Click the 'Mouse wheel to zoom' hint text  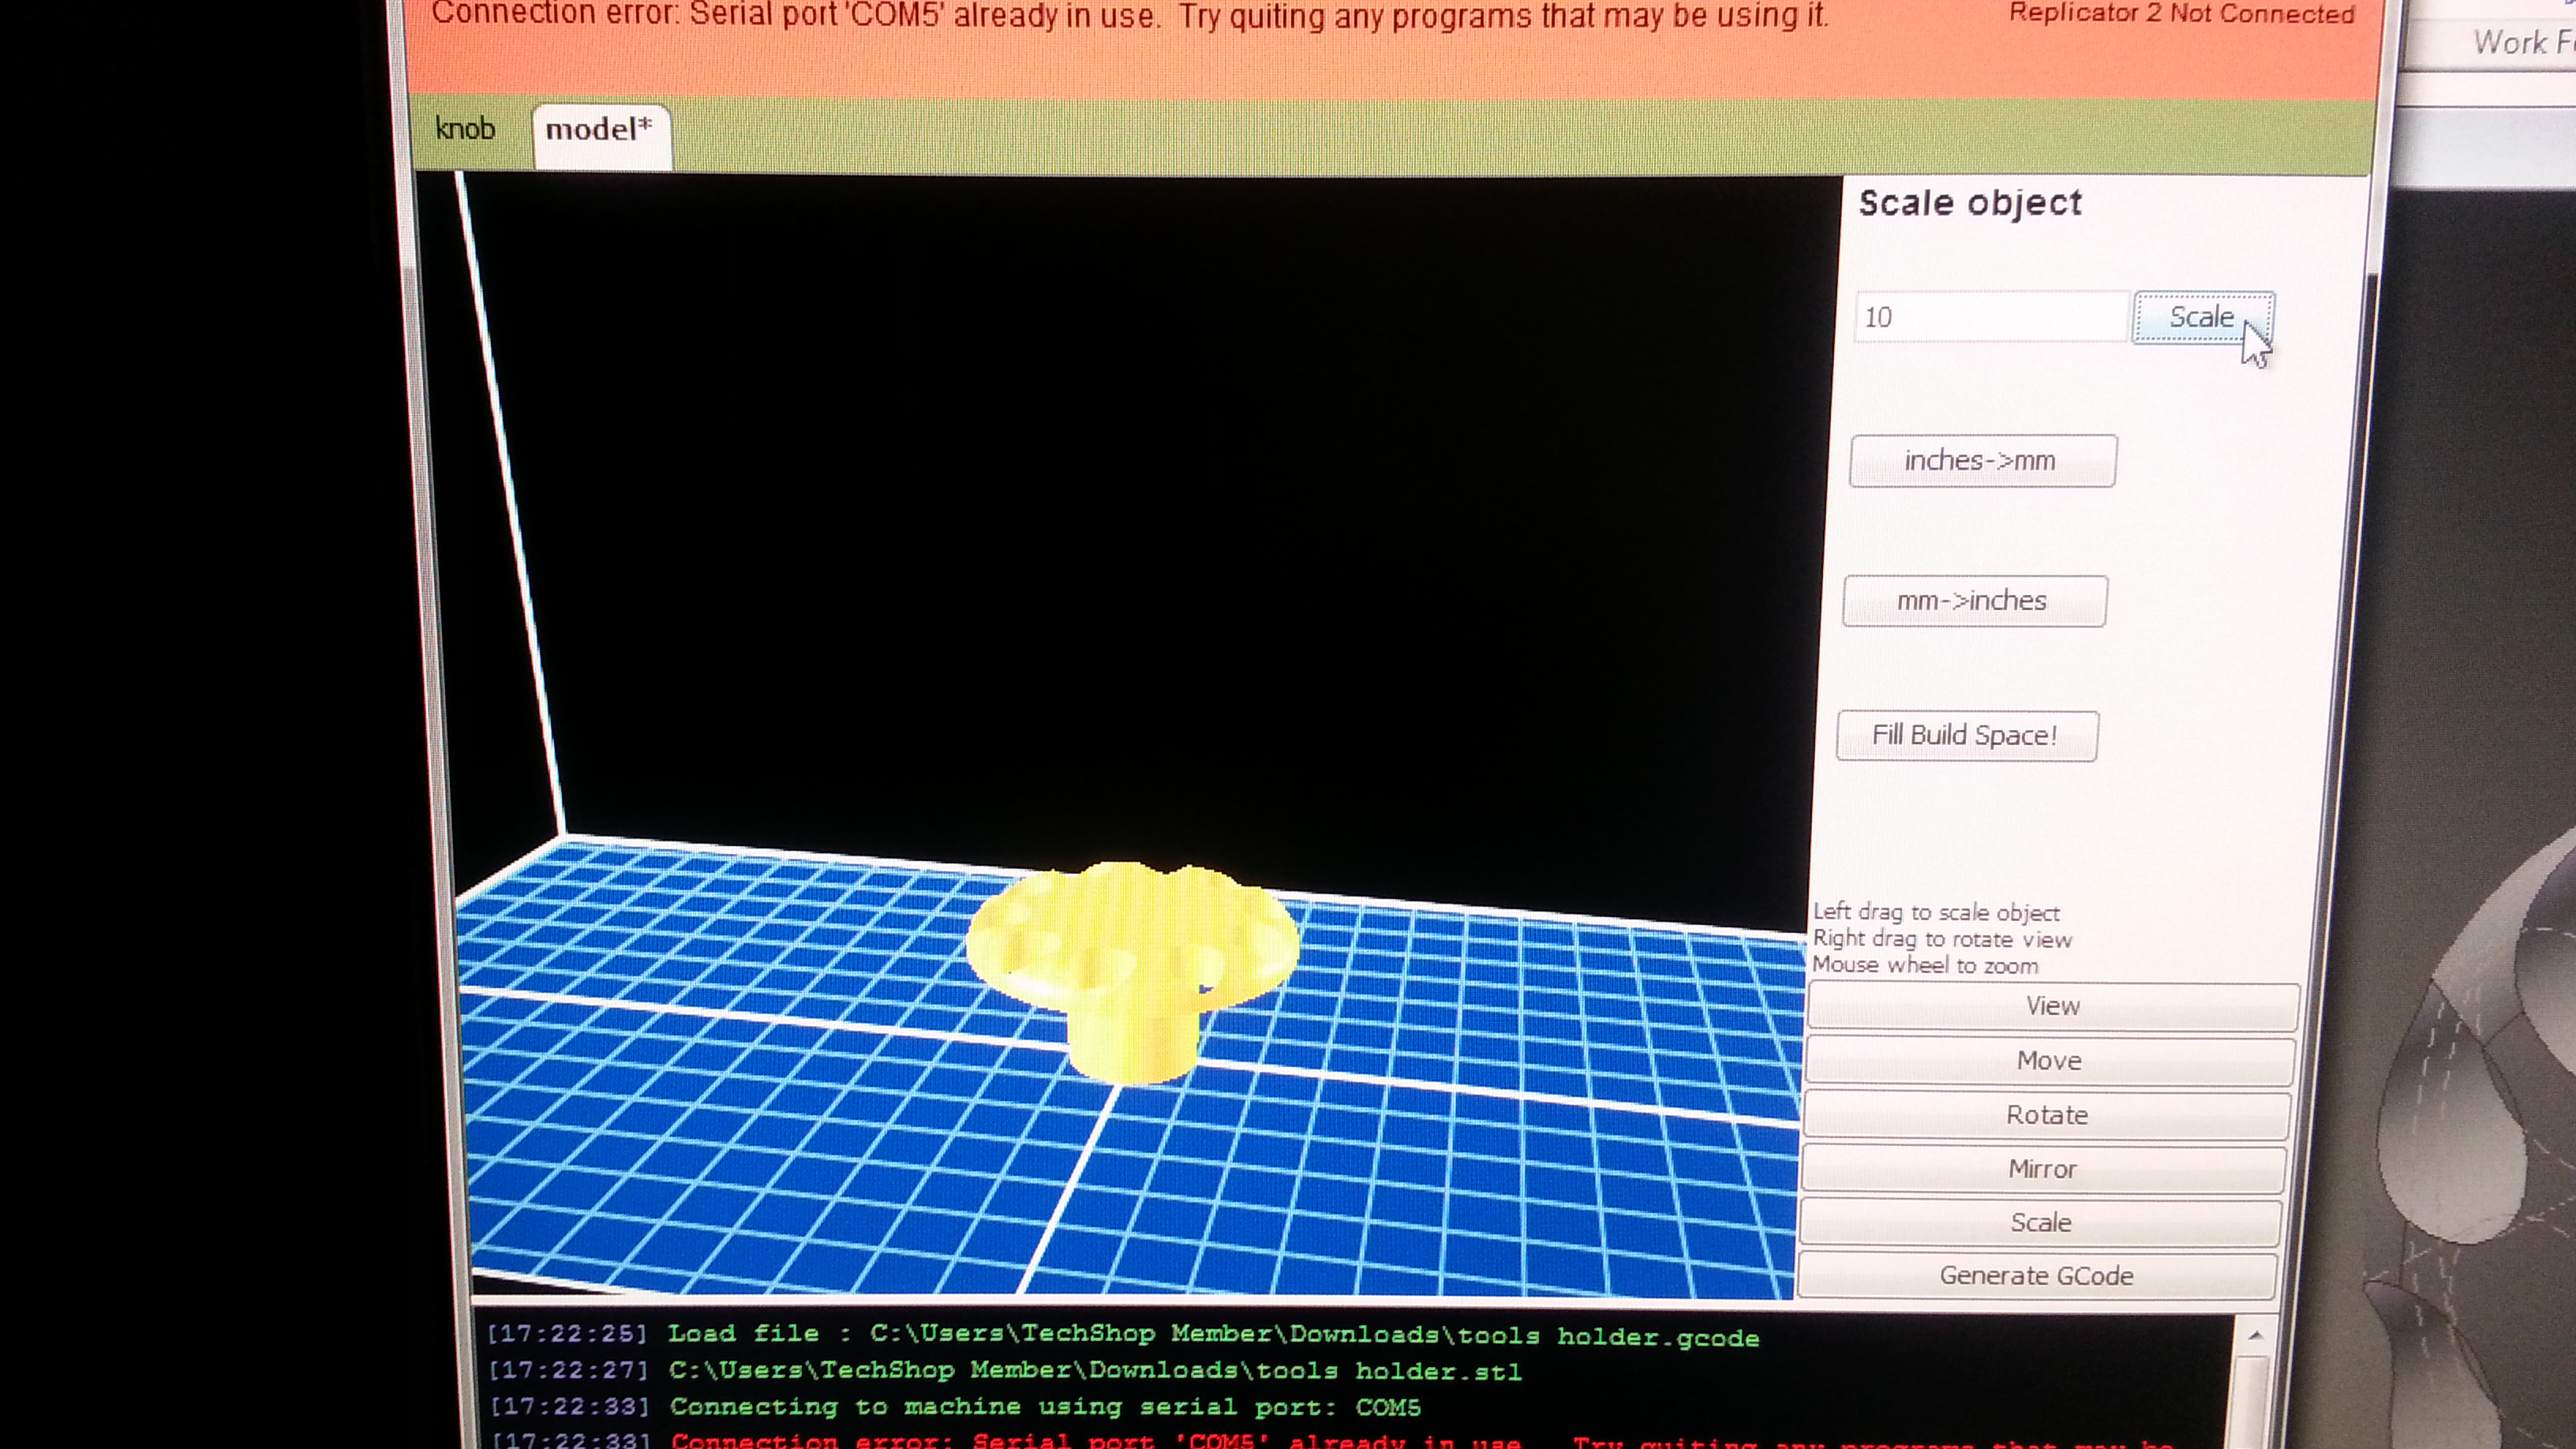click(x=1925, y=965)
